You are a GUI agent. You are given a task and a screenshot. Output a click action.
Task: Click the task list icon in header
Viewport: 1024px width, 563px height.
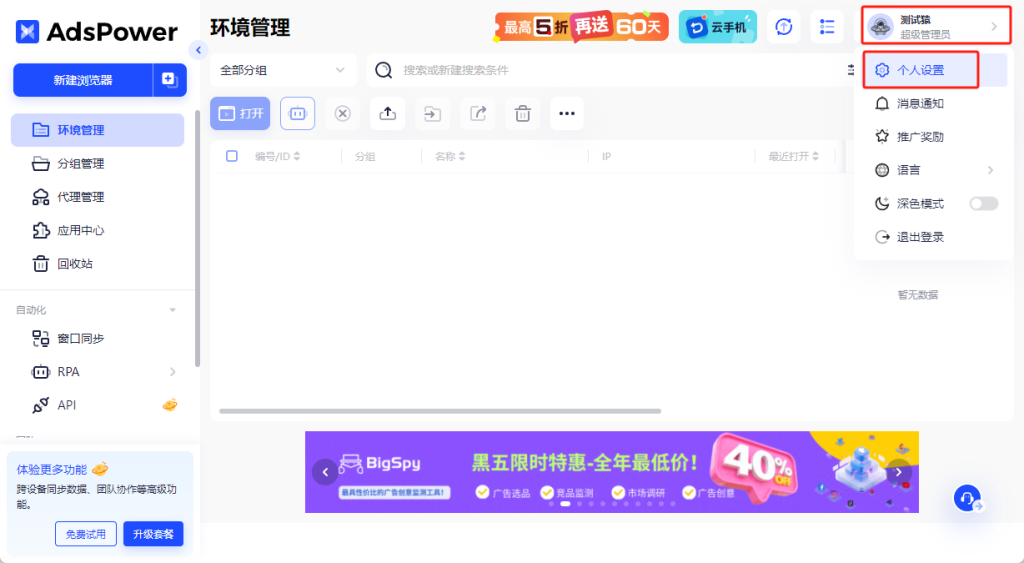click(827, 27)
